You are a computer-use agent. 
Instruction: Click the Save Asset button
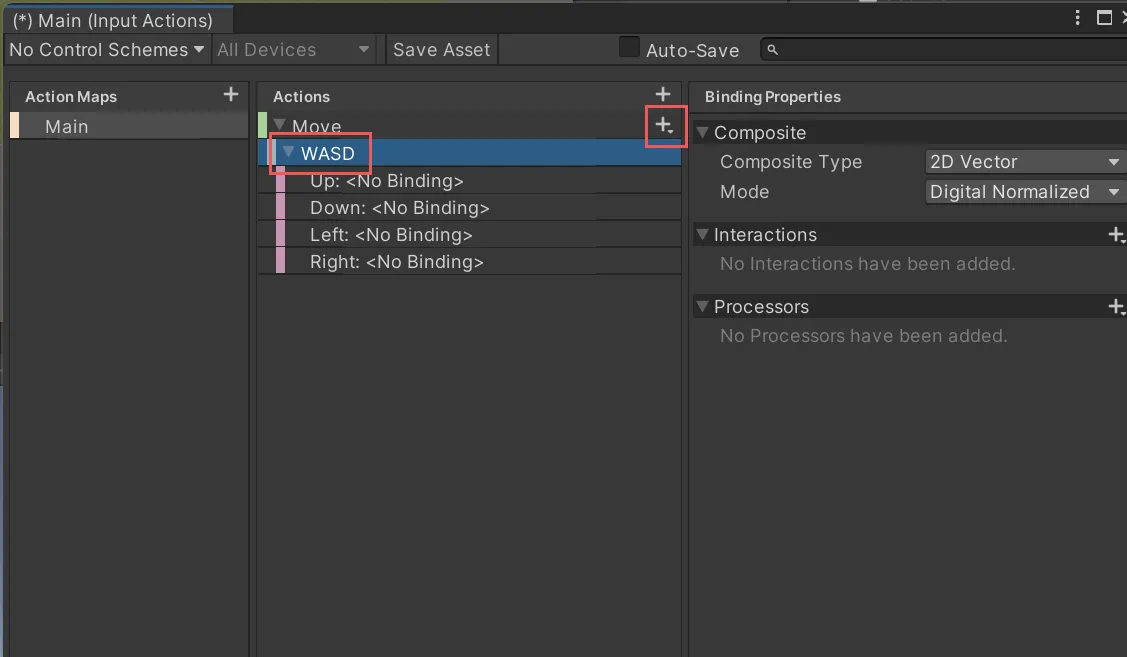tap(441, 50)
